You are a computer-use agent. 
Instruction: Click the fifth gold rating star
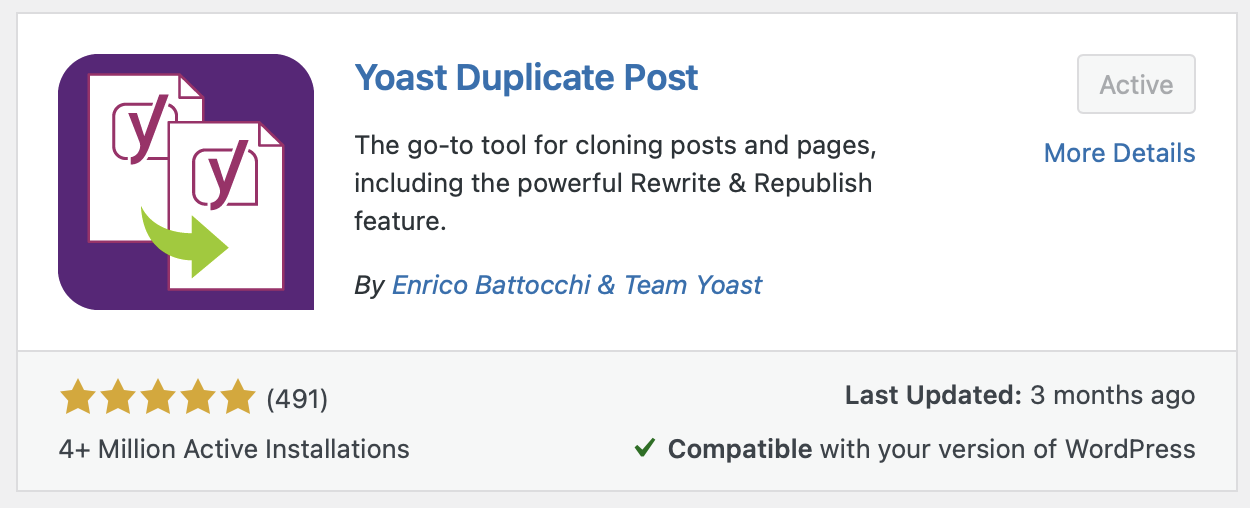pos(238,398)
